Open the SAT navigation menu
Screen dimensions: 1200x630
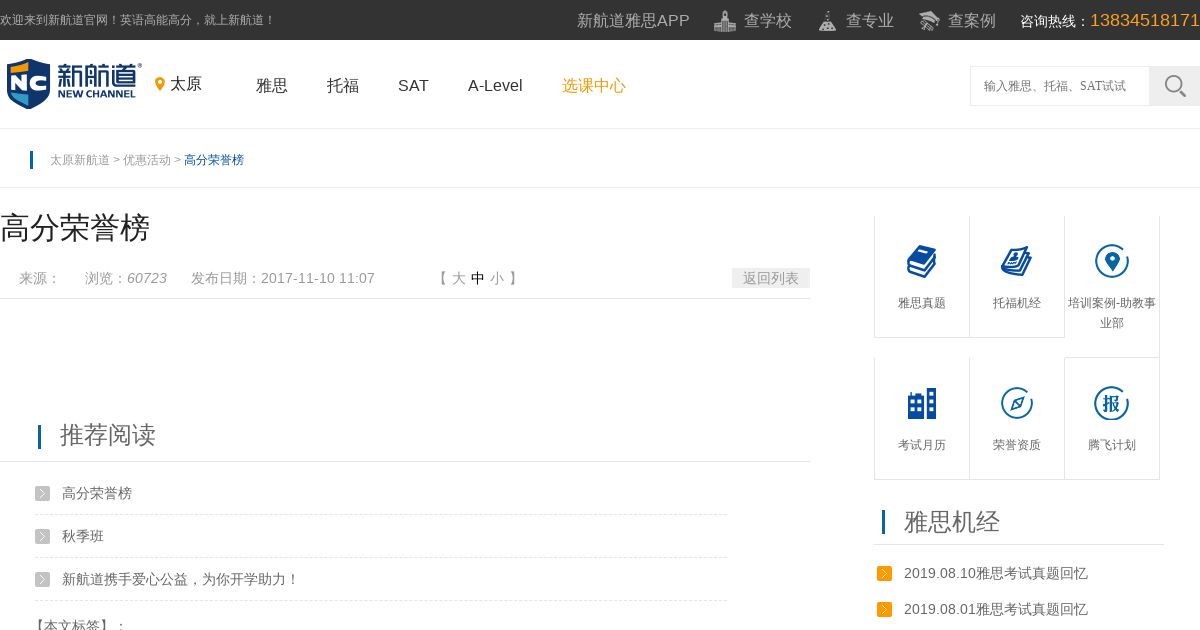413,85
